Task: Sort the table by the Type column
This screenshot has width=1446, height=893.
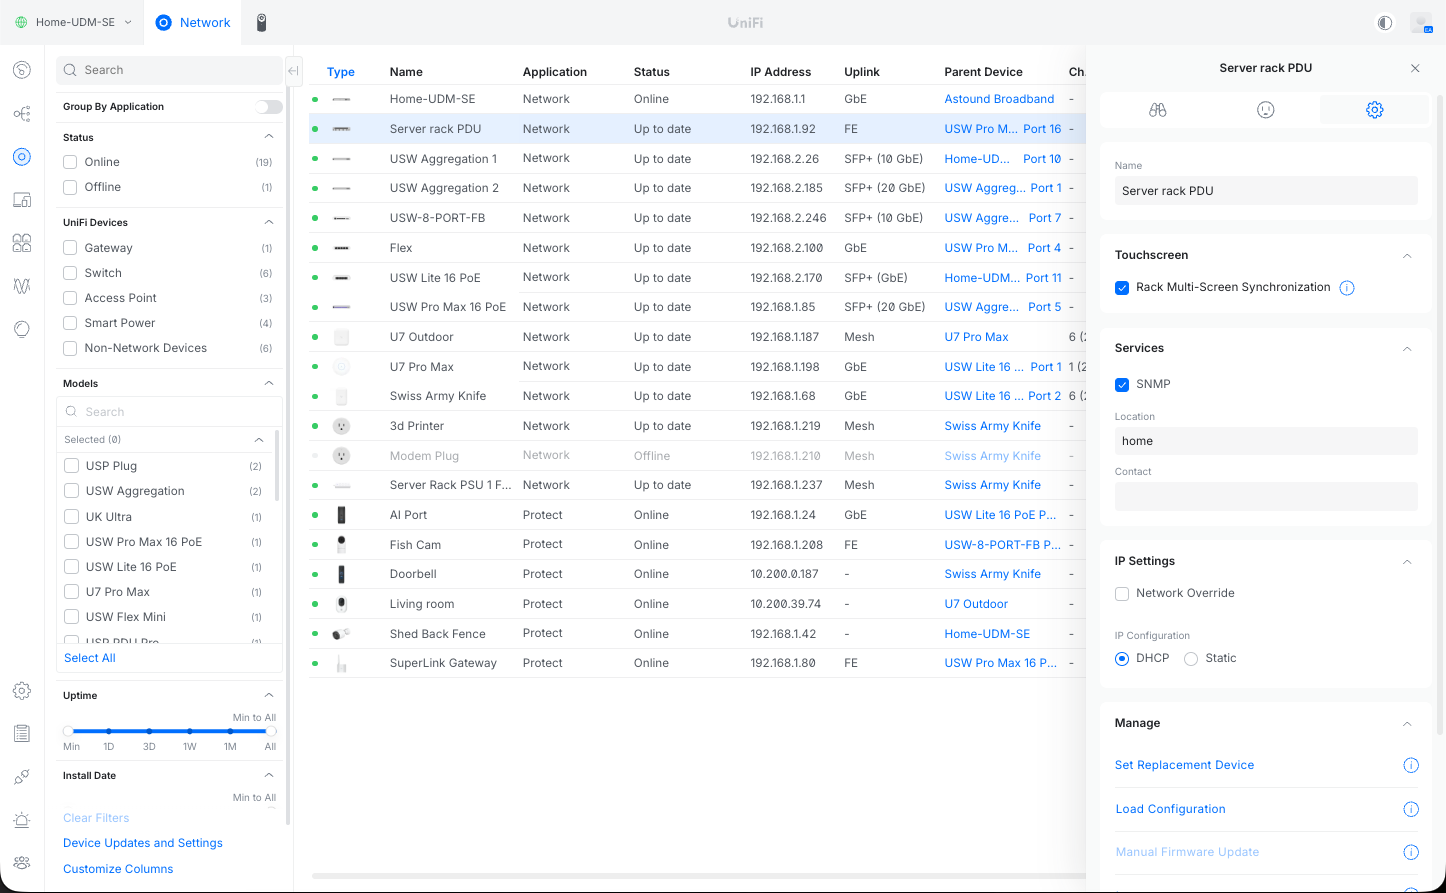Action: coord(341,72)
